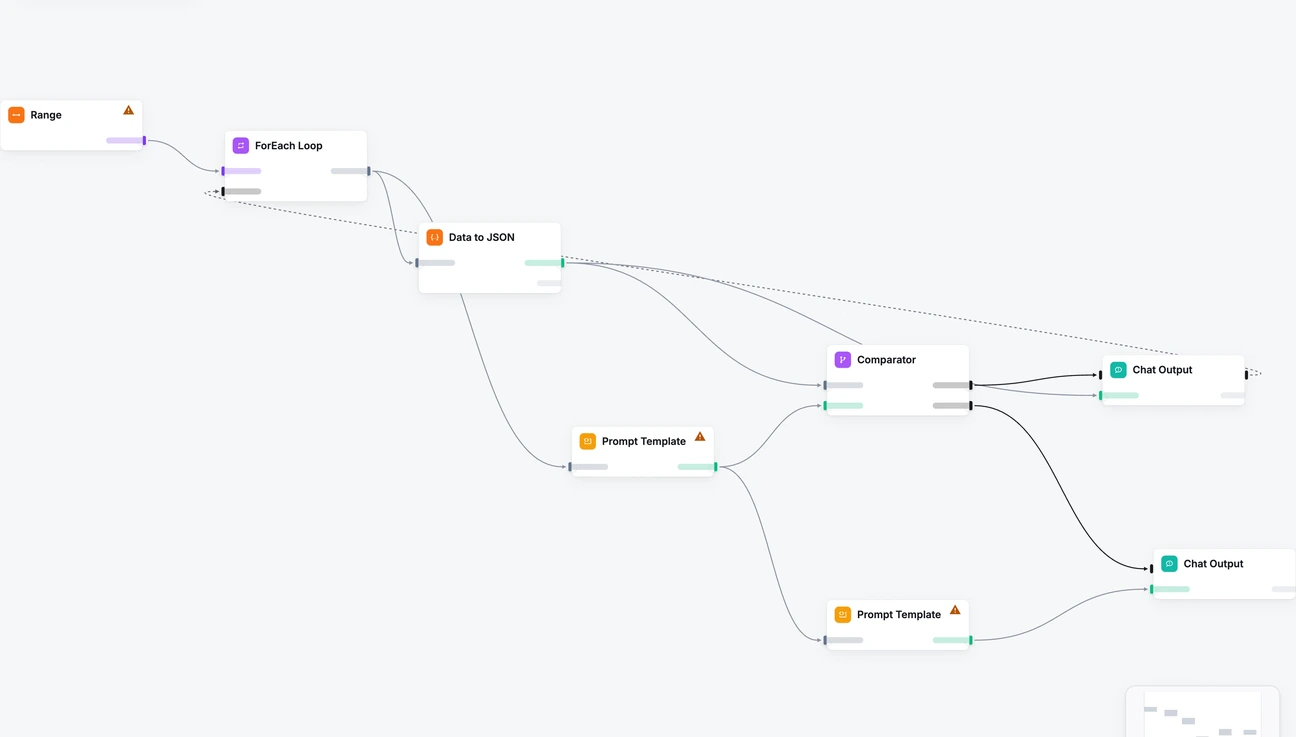The height and width of the screenshot is (737, 1296).
Task: Click the grey output port on ForEach Loop
Action: pyautogui.click(x=369, y=171)
